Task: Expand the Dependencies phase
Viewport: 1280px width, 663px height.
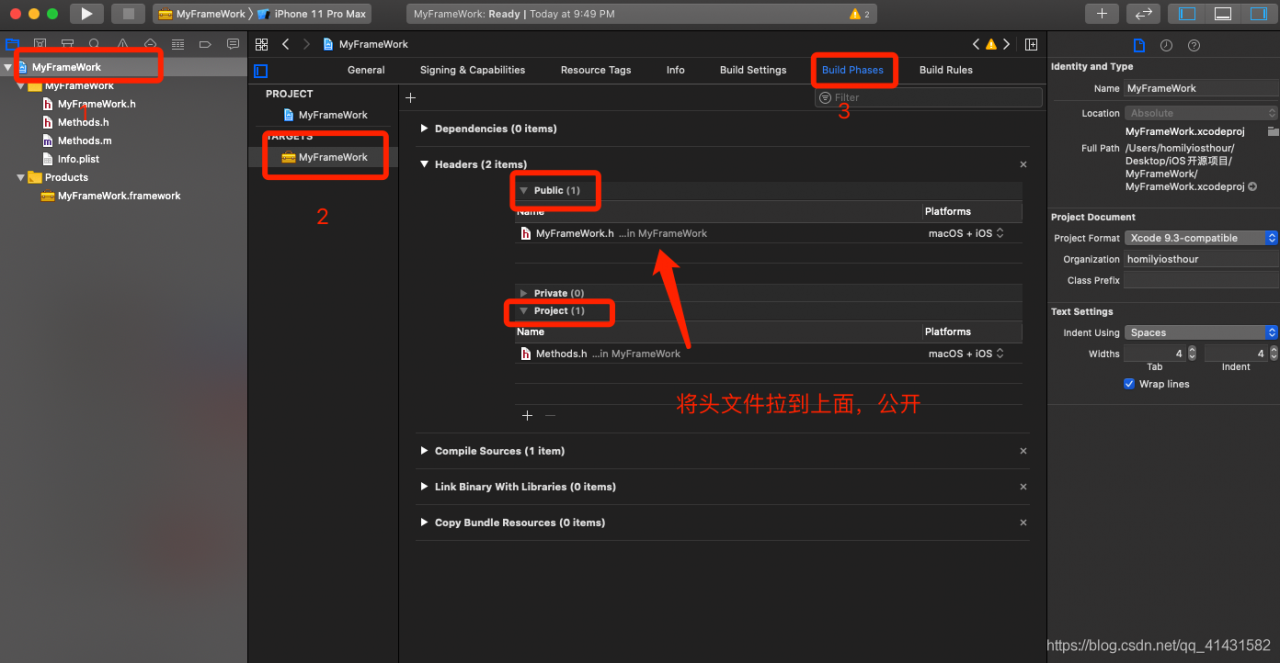Action: point(424,129)
